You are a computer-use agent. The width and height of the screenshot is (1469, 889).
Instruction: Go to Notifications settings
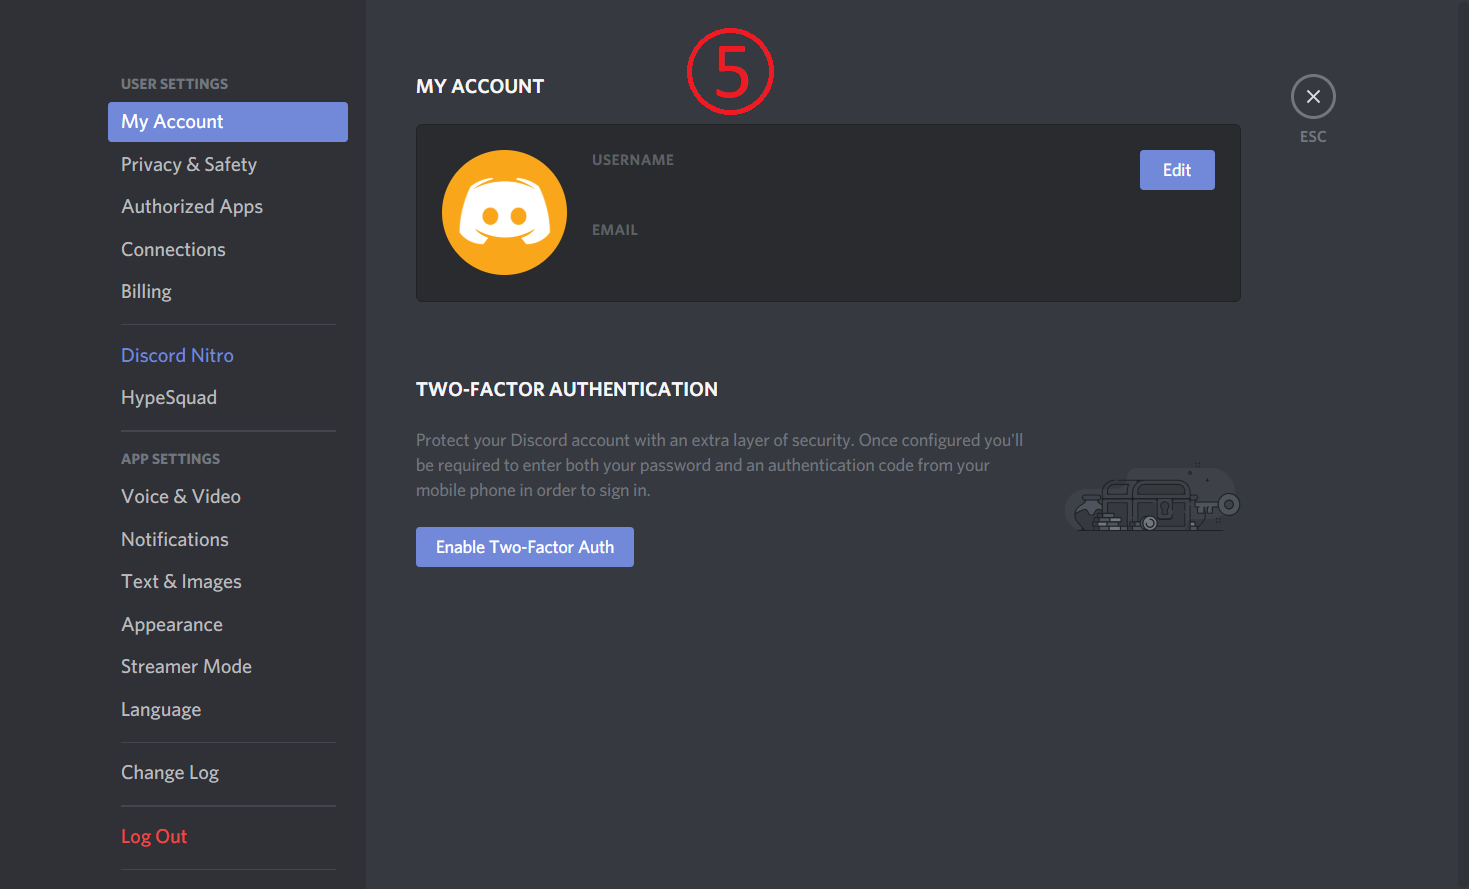pyautogui.click(x=175, y=540)
